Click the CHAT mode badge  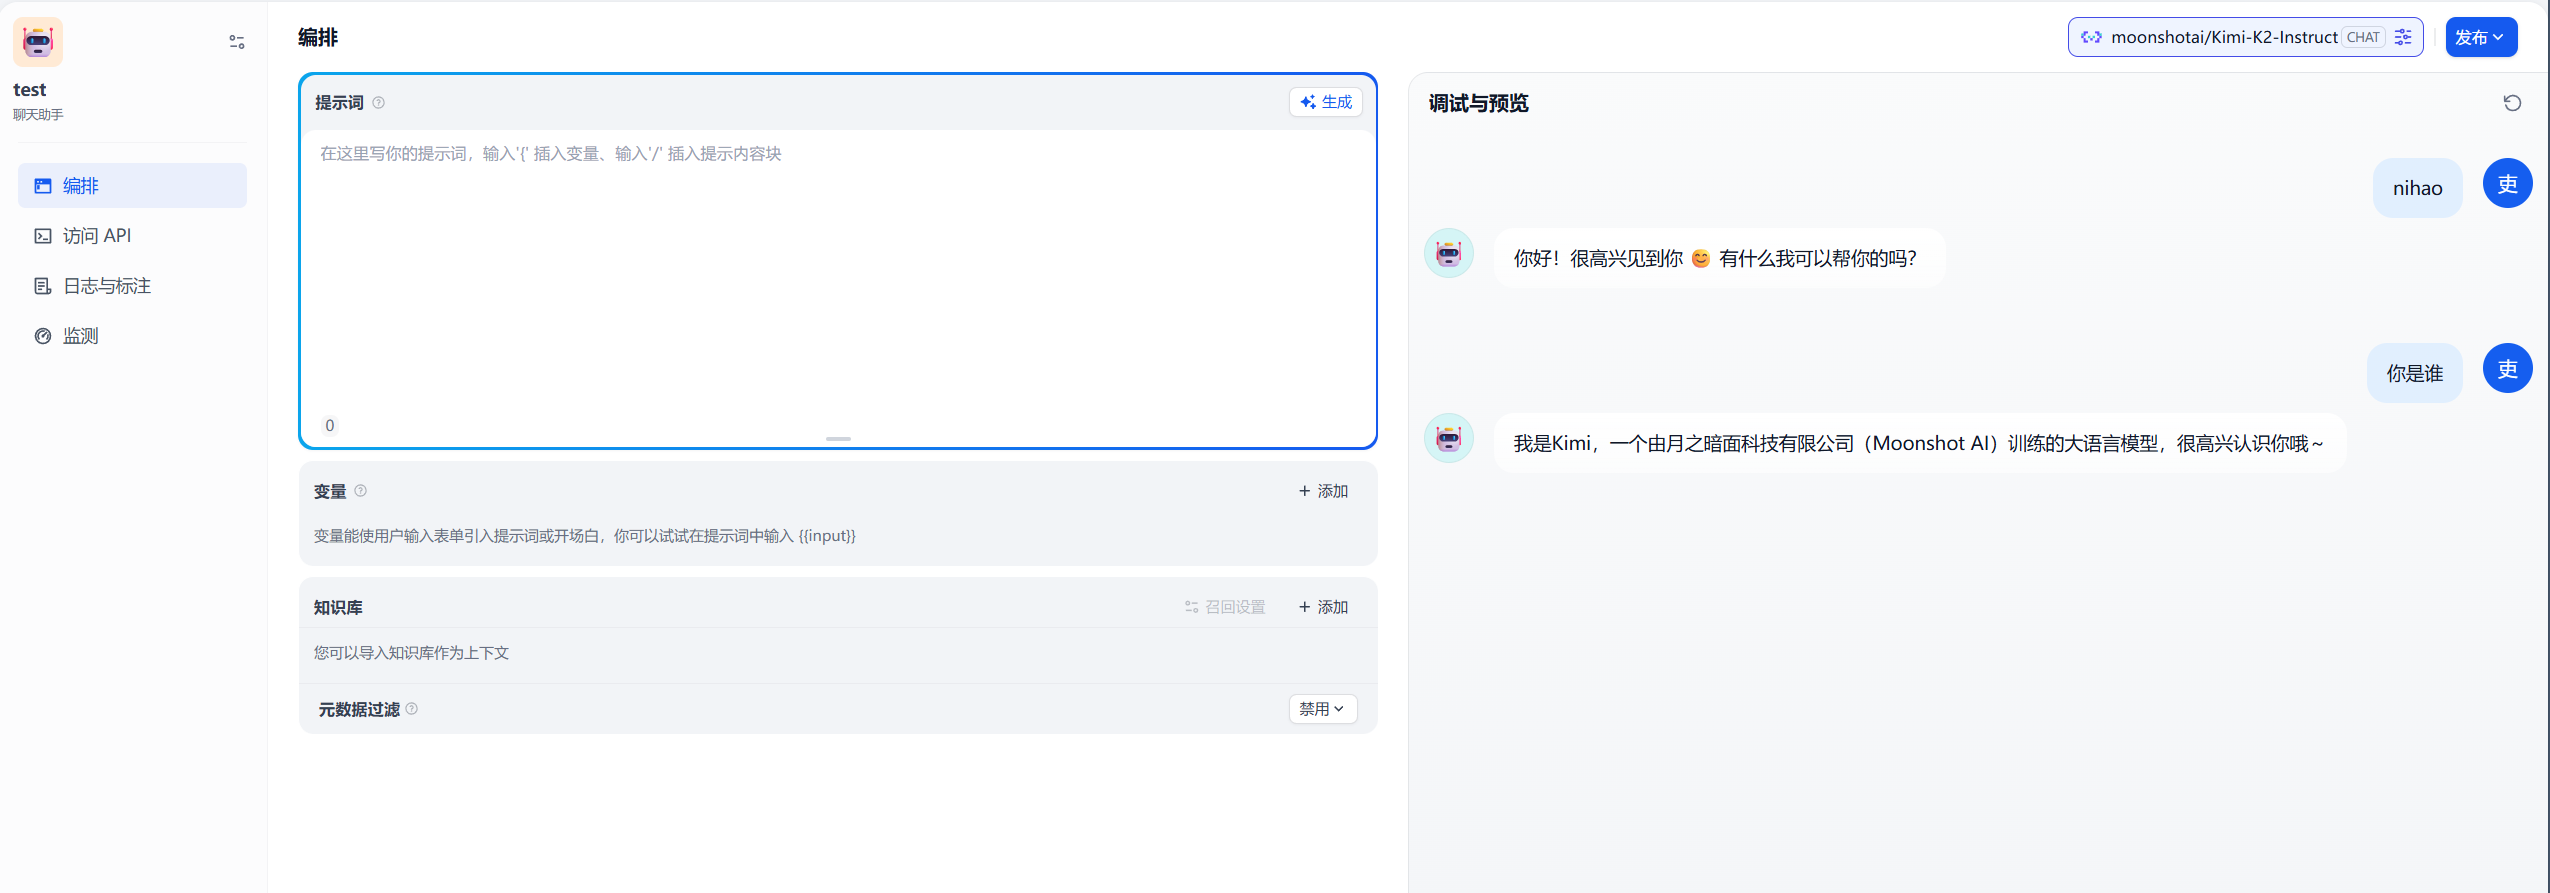tap(2363, 37)
